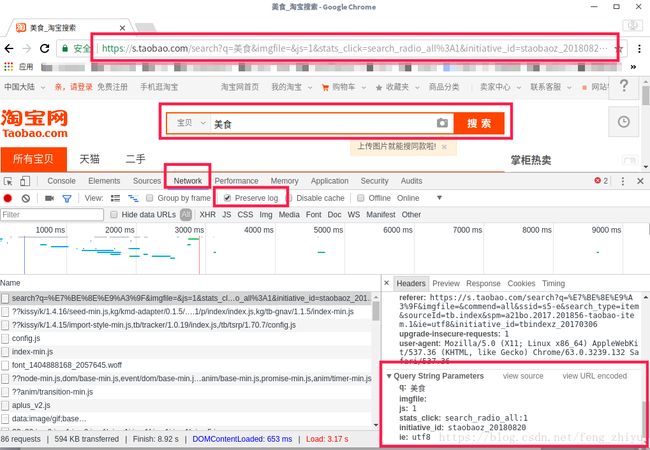Toggle the waterfall overview icon
This screenshot has width=650, height=450.
pyautogui.click(x=133, y=198)
